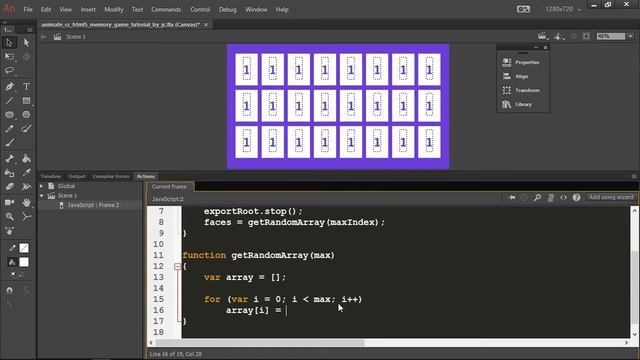
Task: Open the Debug menu
Action: click(227, 9)
